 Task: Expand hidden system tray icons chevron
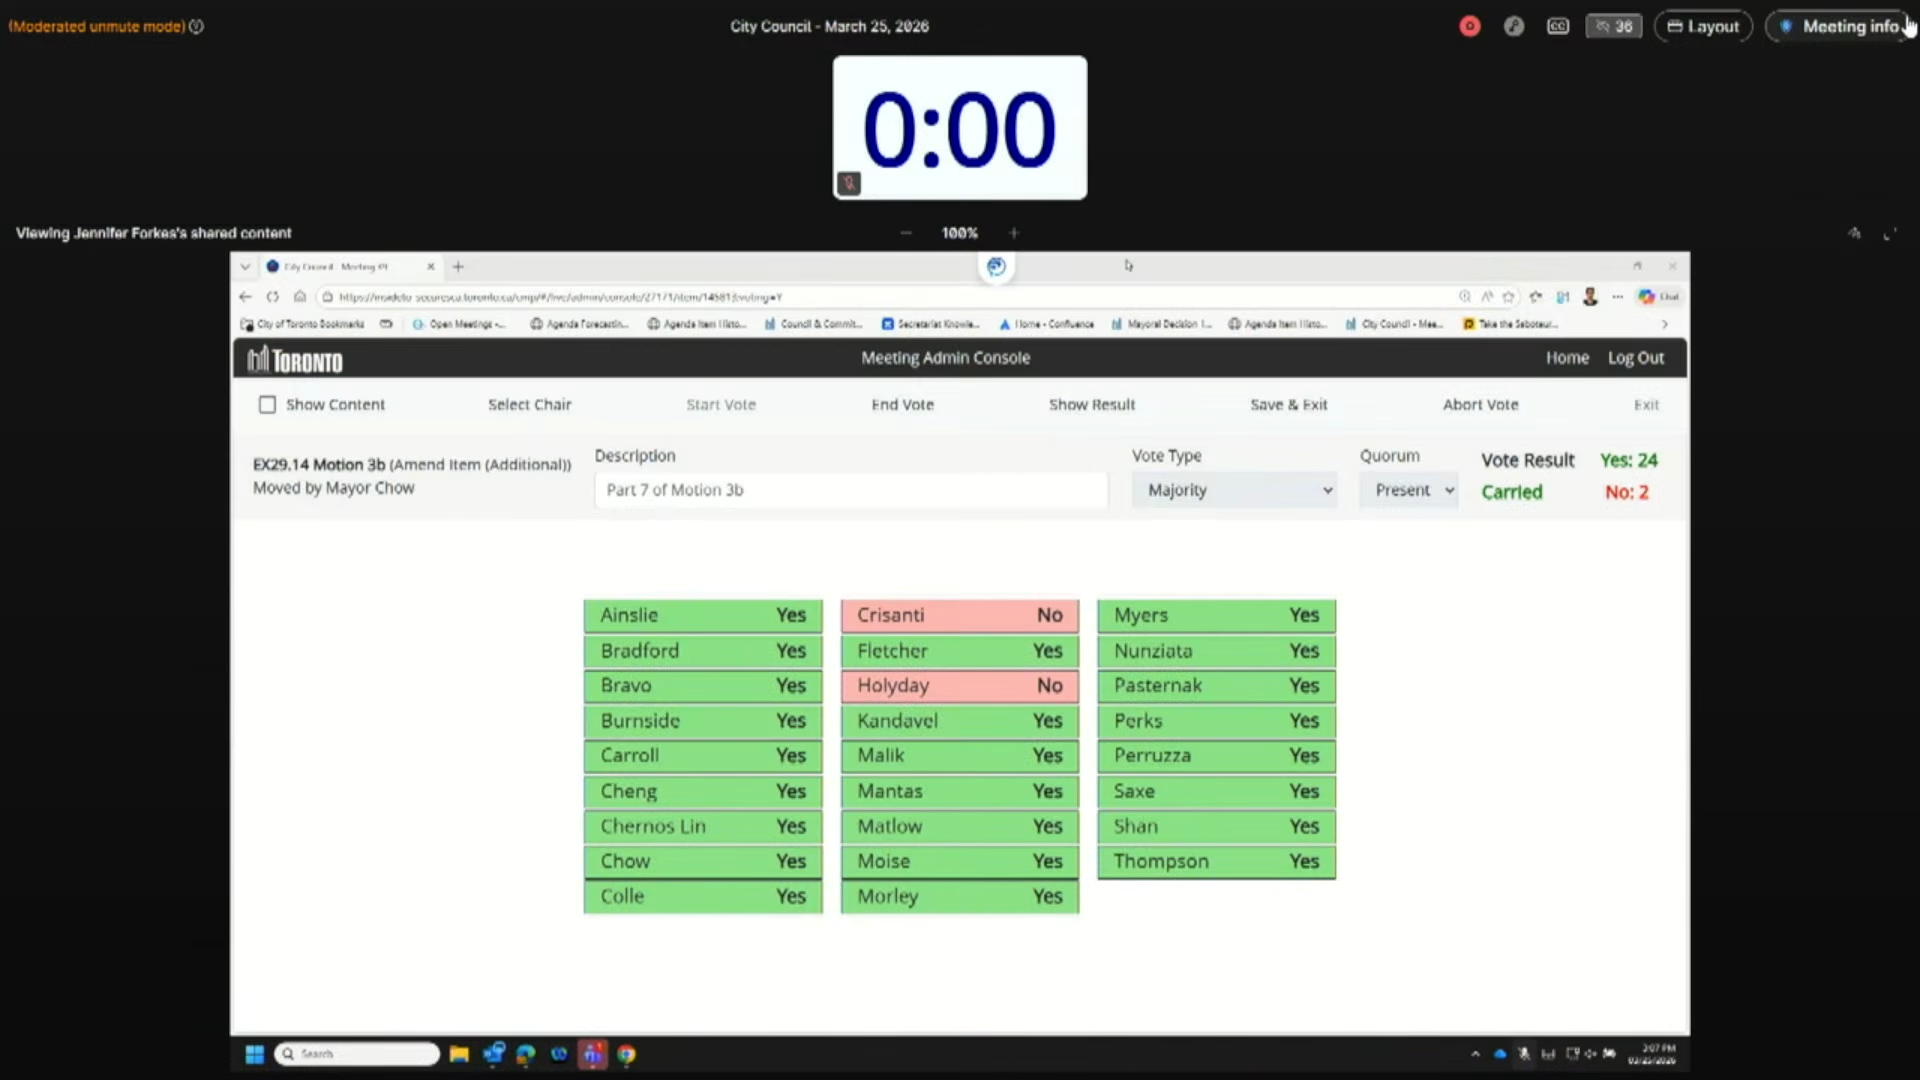click(1475, 1054)
